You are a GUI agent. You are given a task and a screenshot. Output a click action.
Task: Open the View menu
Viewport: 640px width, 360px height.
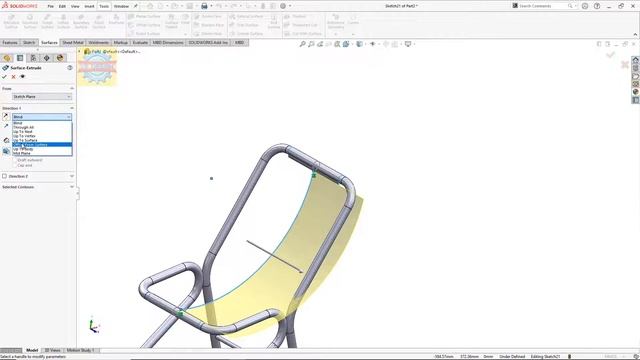click(75, 6)
